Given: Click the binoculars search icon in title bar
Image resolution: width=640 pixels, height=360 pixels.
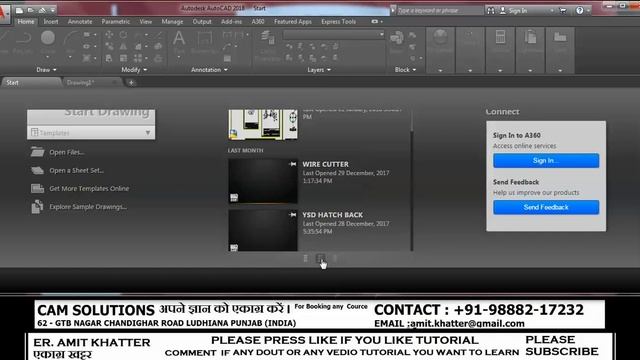Looking at the screenshot, I should coord(491,11).
